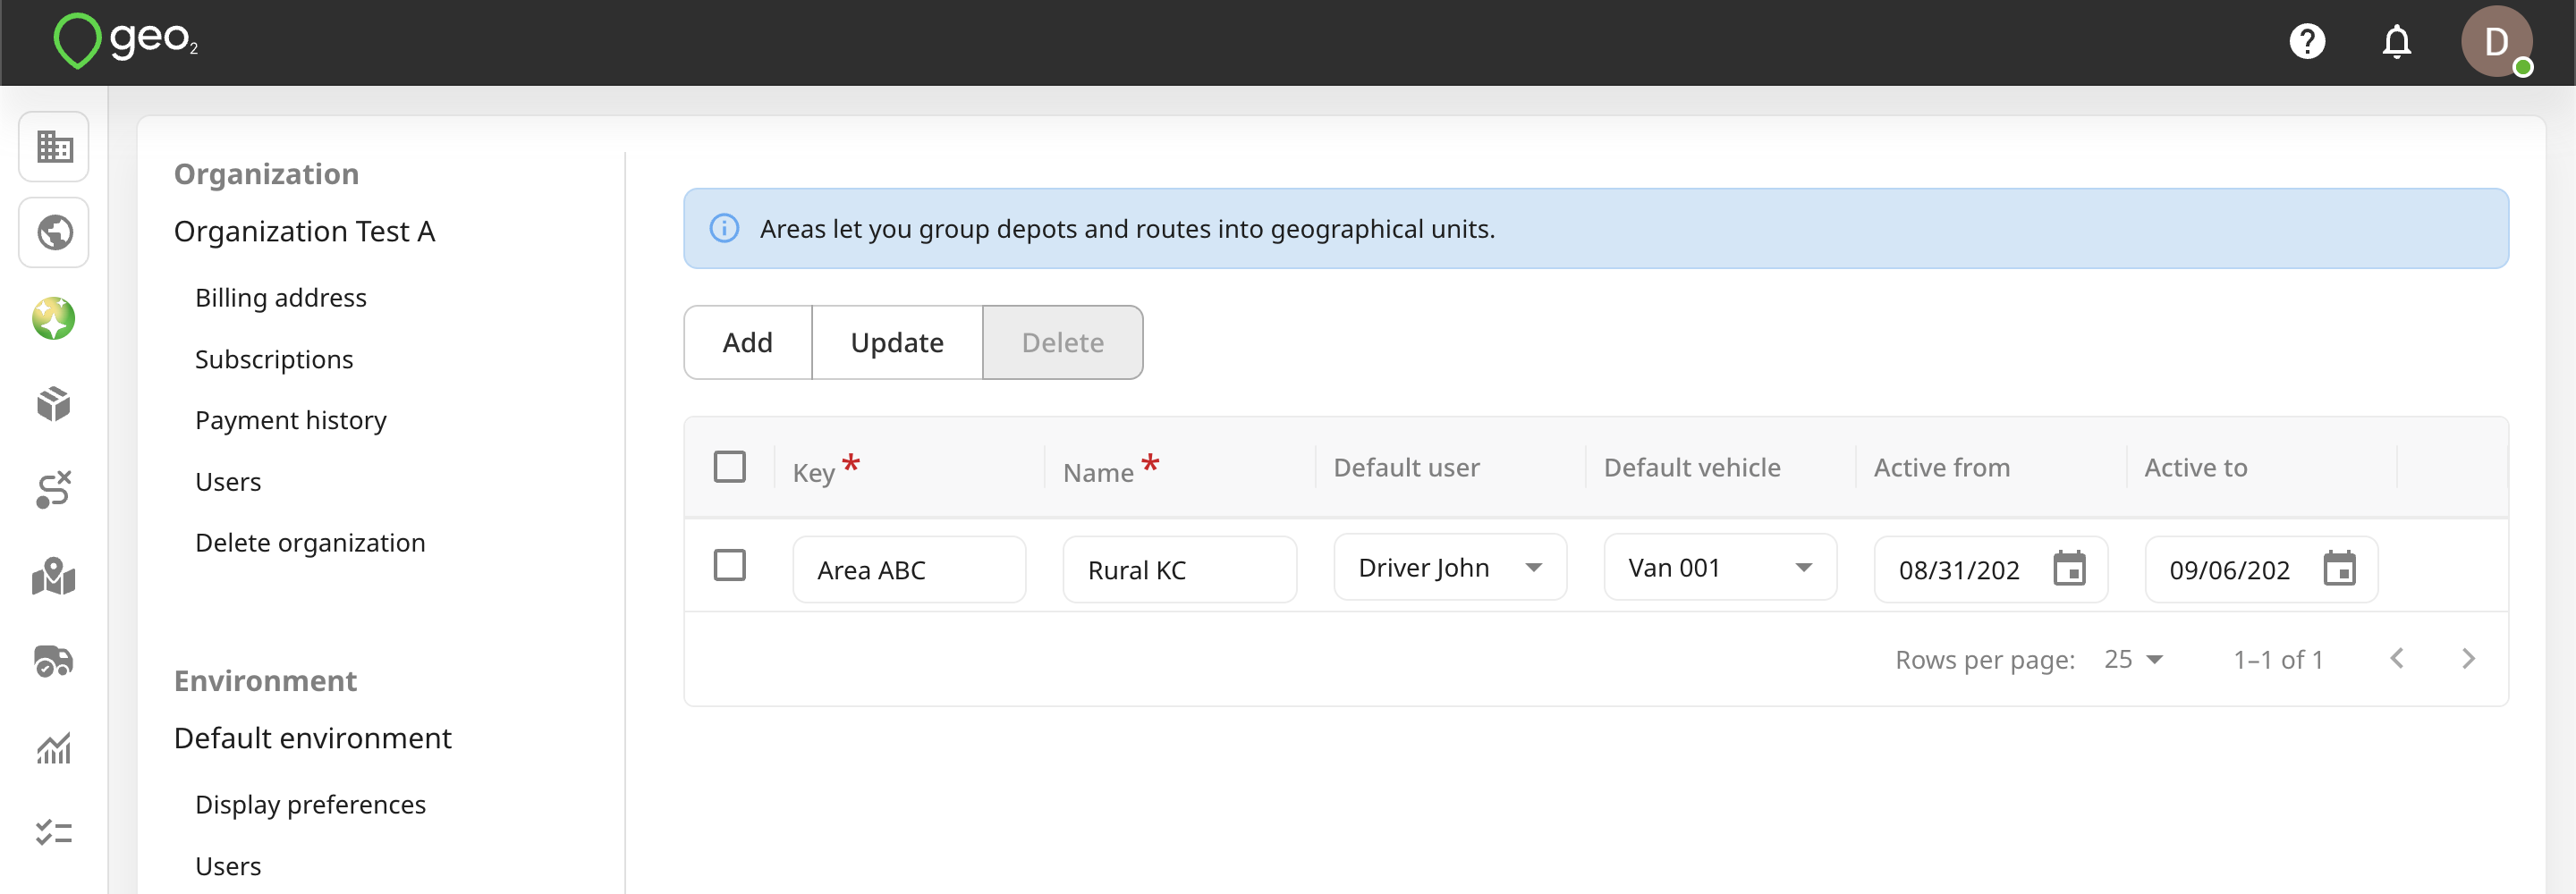Open the Van 001 default vehicle dropdown
This screenshot has width=2576, height=894.
(1720, 568)
